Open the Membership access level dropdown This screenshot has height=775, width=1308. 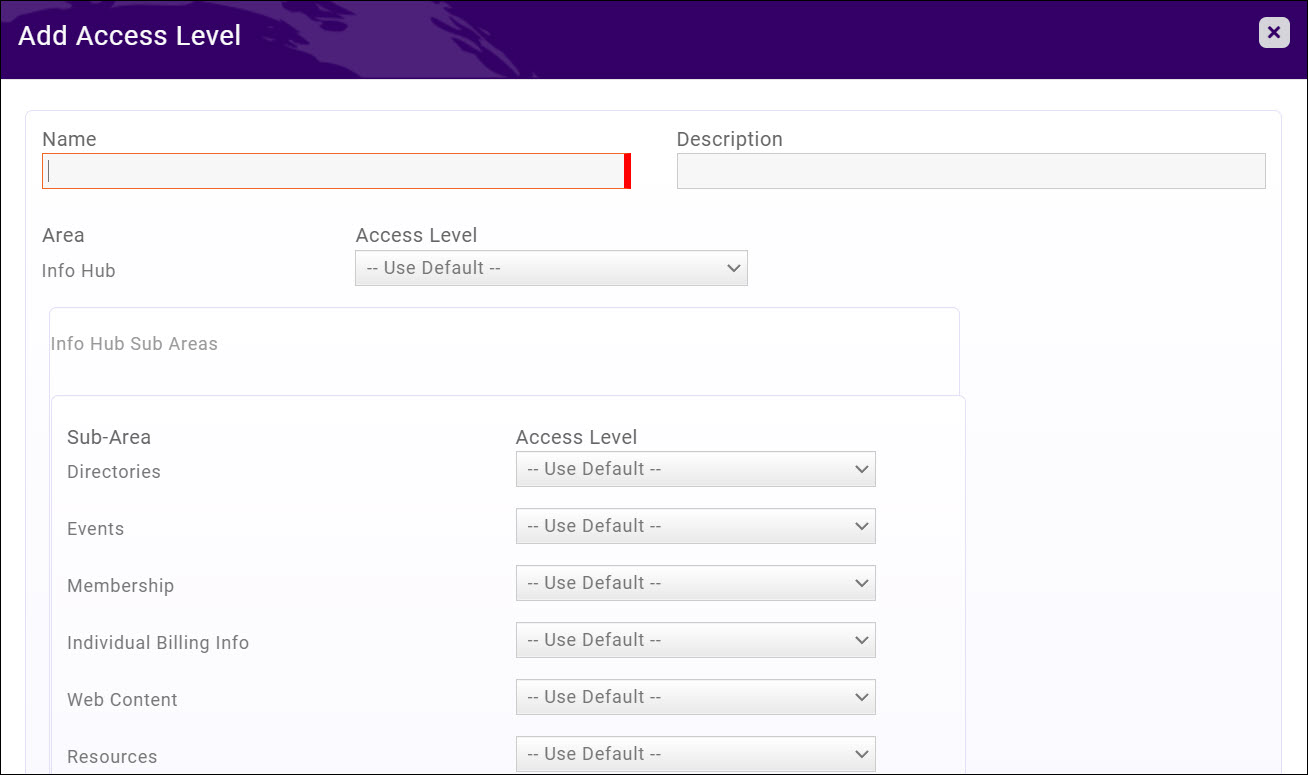[695, 583]
